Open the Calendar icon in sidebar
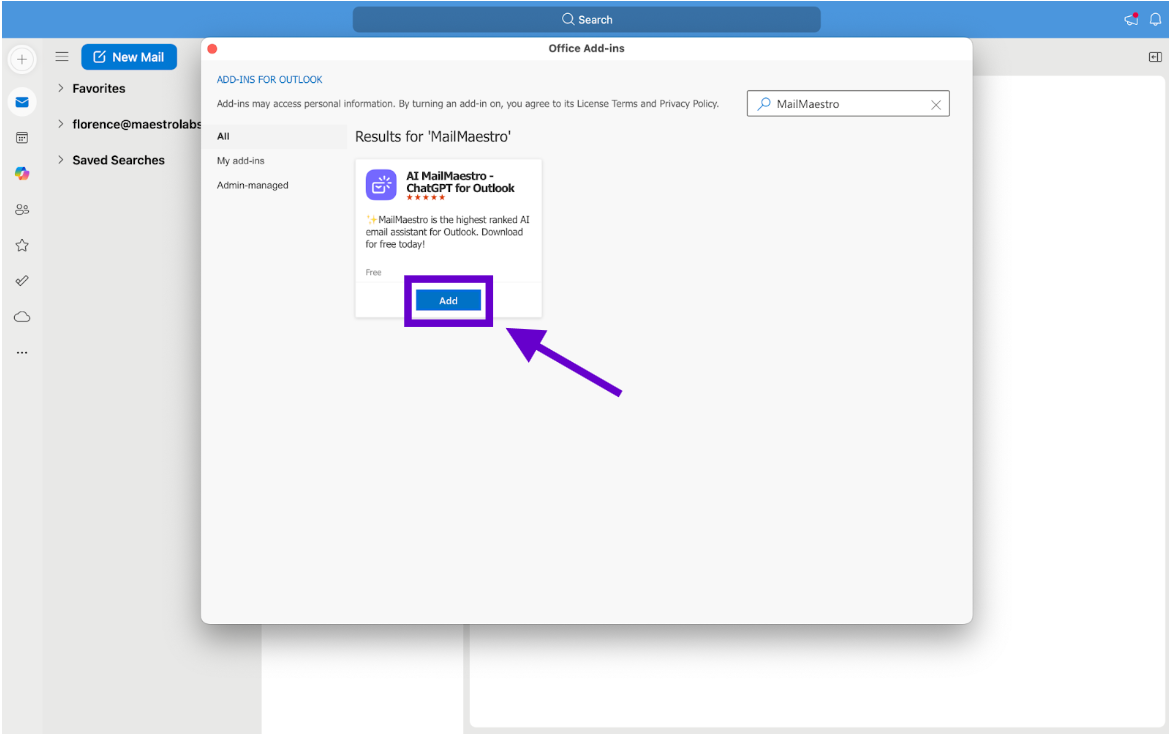 [x=22, y=138]
